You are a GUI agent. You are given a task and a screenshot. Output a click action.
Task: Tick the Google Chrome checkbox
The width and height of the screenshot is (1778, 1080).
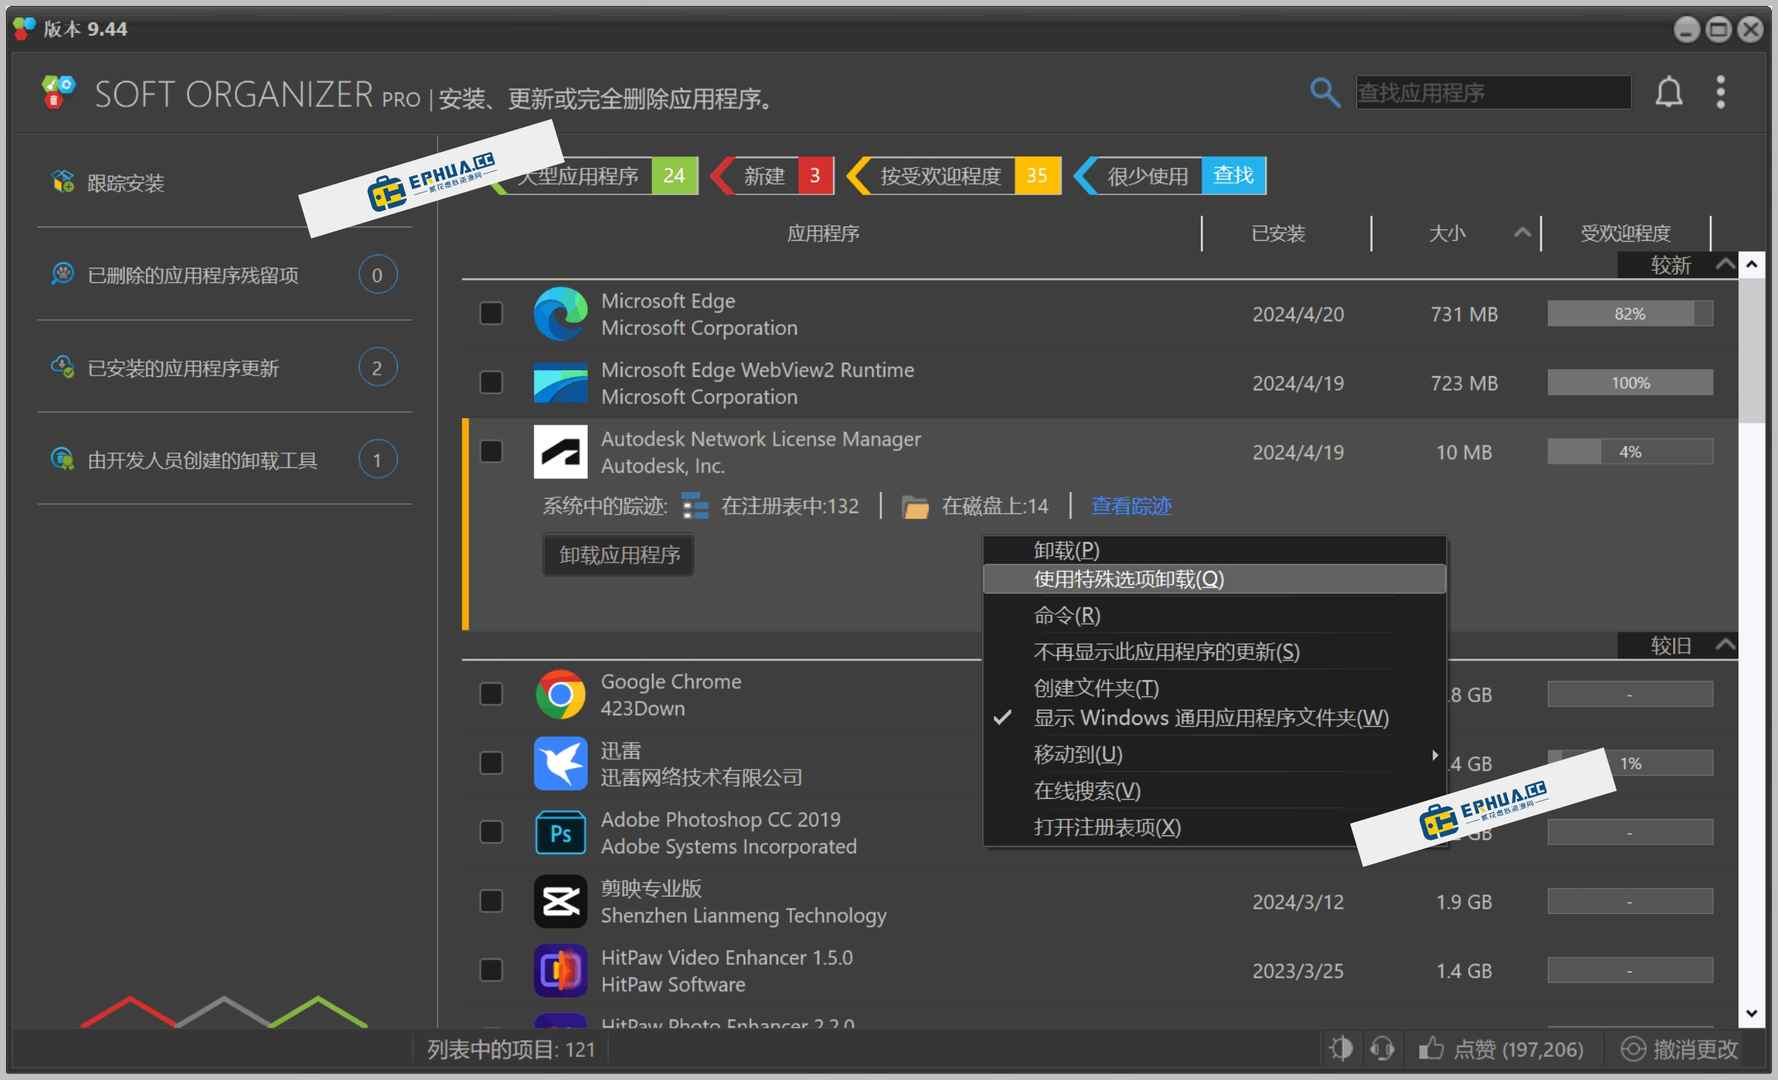click(x=491, y=693)
